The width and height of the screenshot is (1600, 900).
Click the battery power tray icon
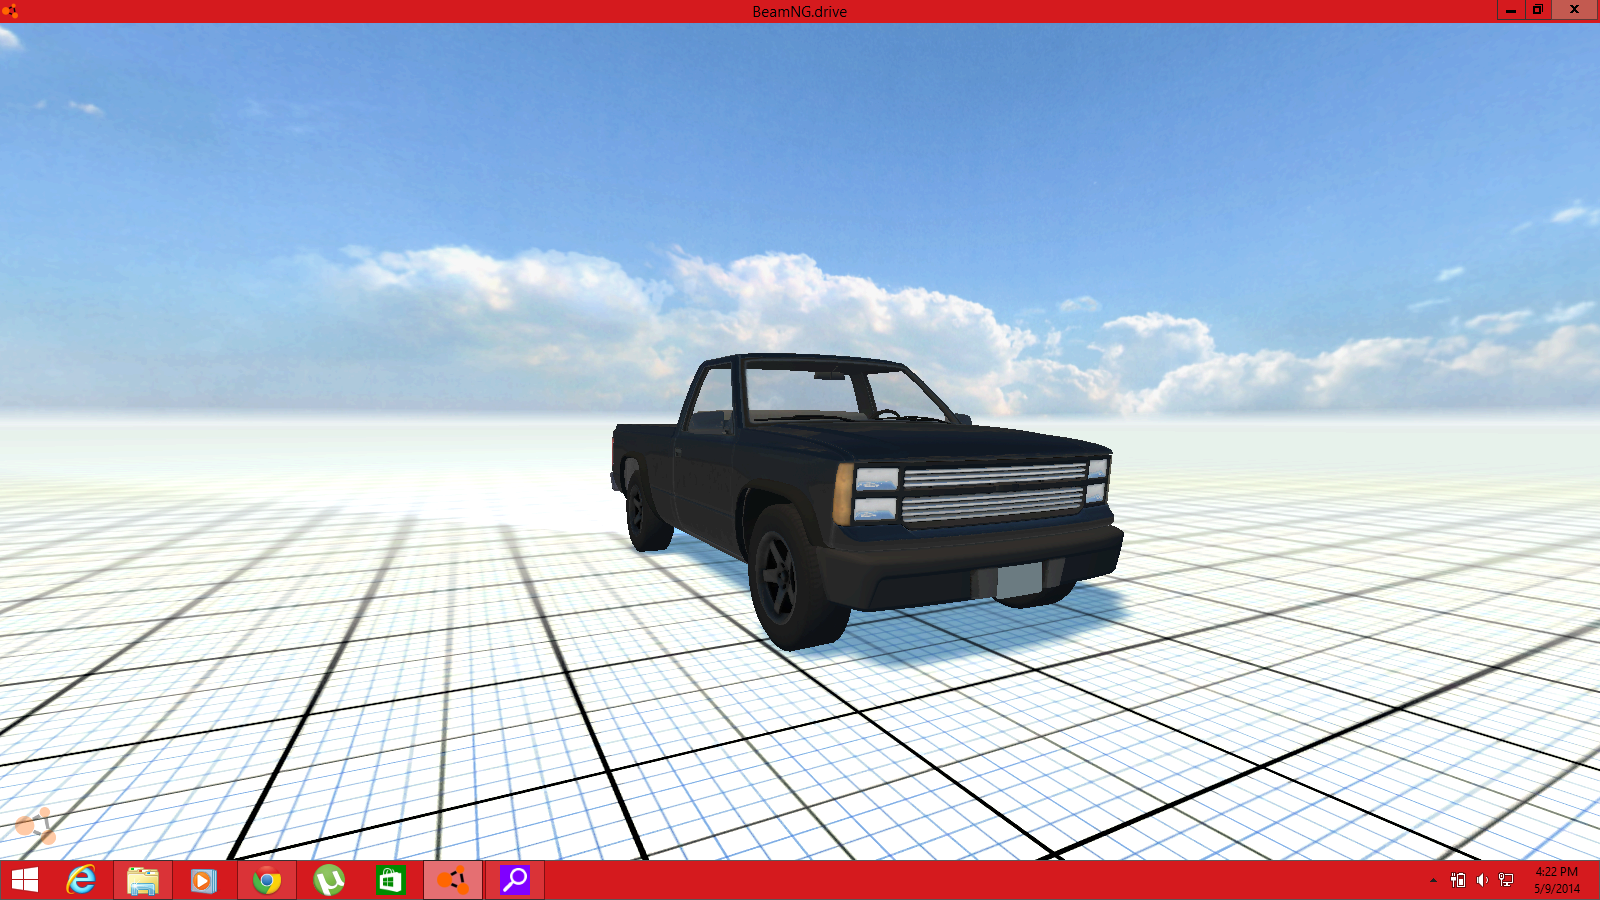pyautogui.click(x=1458, y=880)
